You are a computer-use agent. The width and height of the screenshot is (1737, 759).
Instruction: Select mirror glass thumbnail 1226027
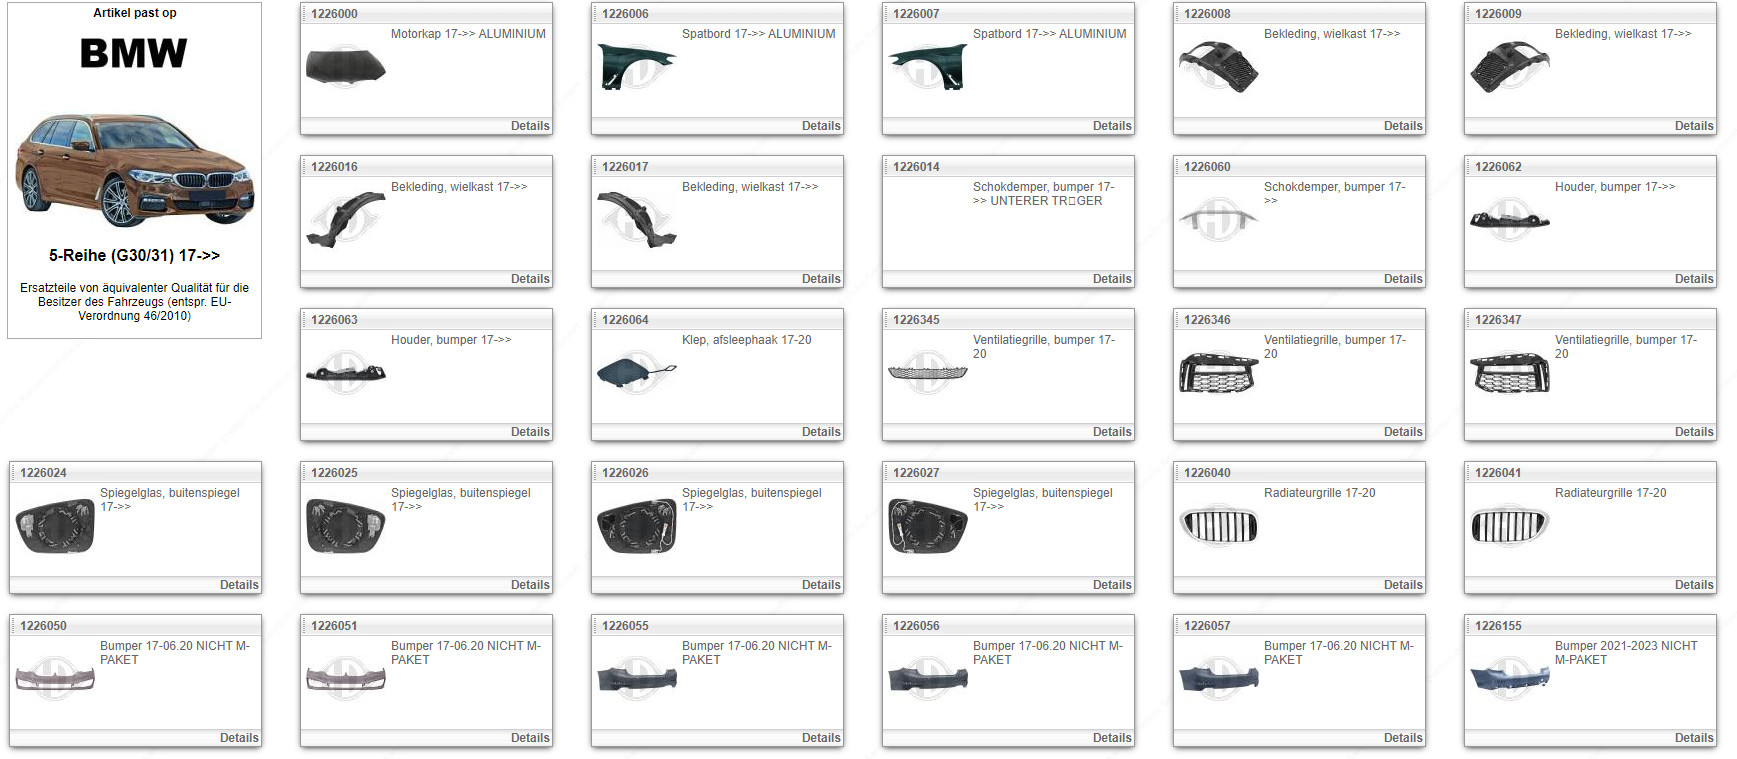(x=928, y=526)
